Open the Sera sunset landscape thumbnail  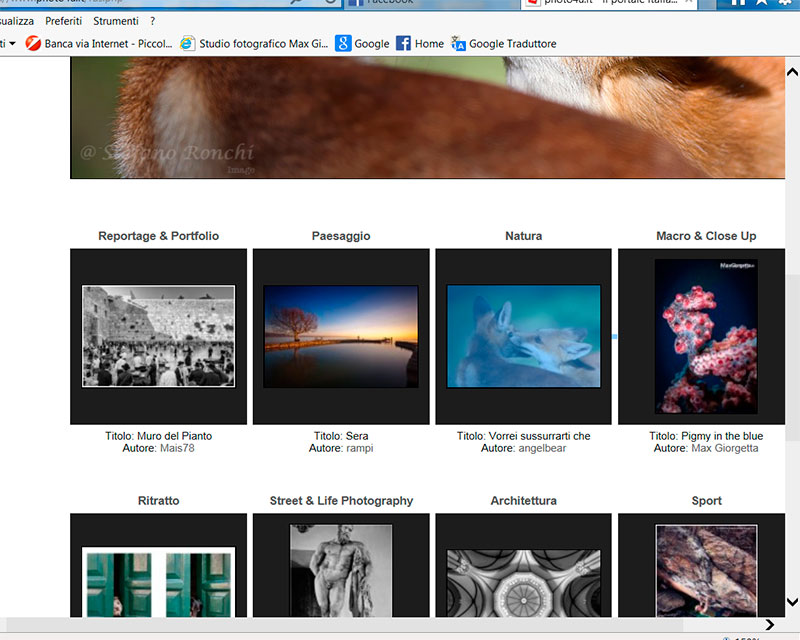(341, 336)
